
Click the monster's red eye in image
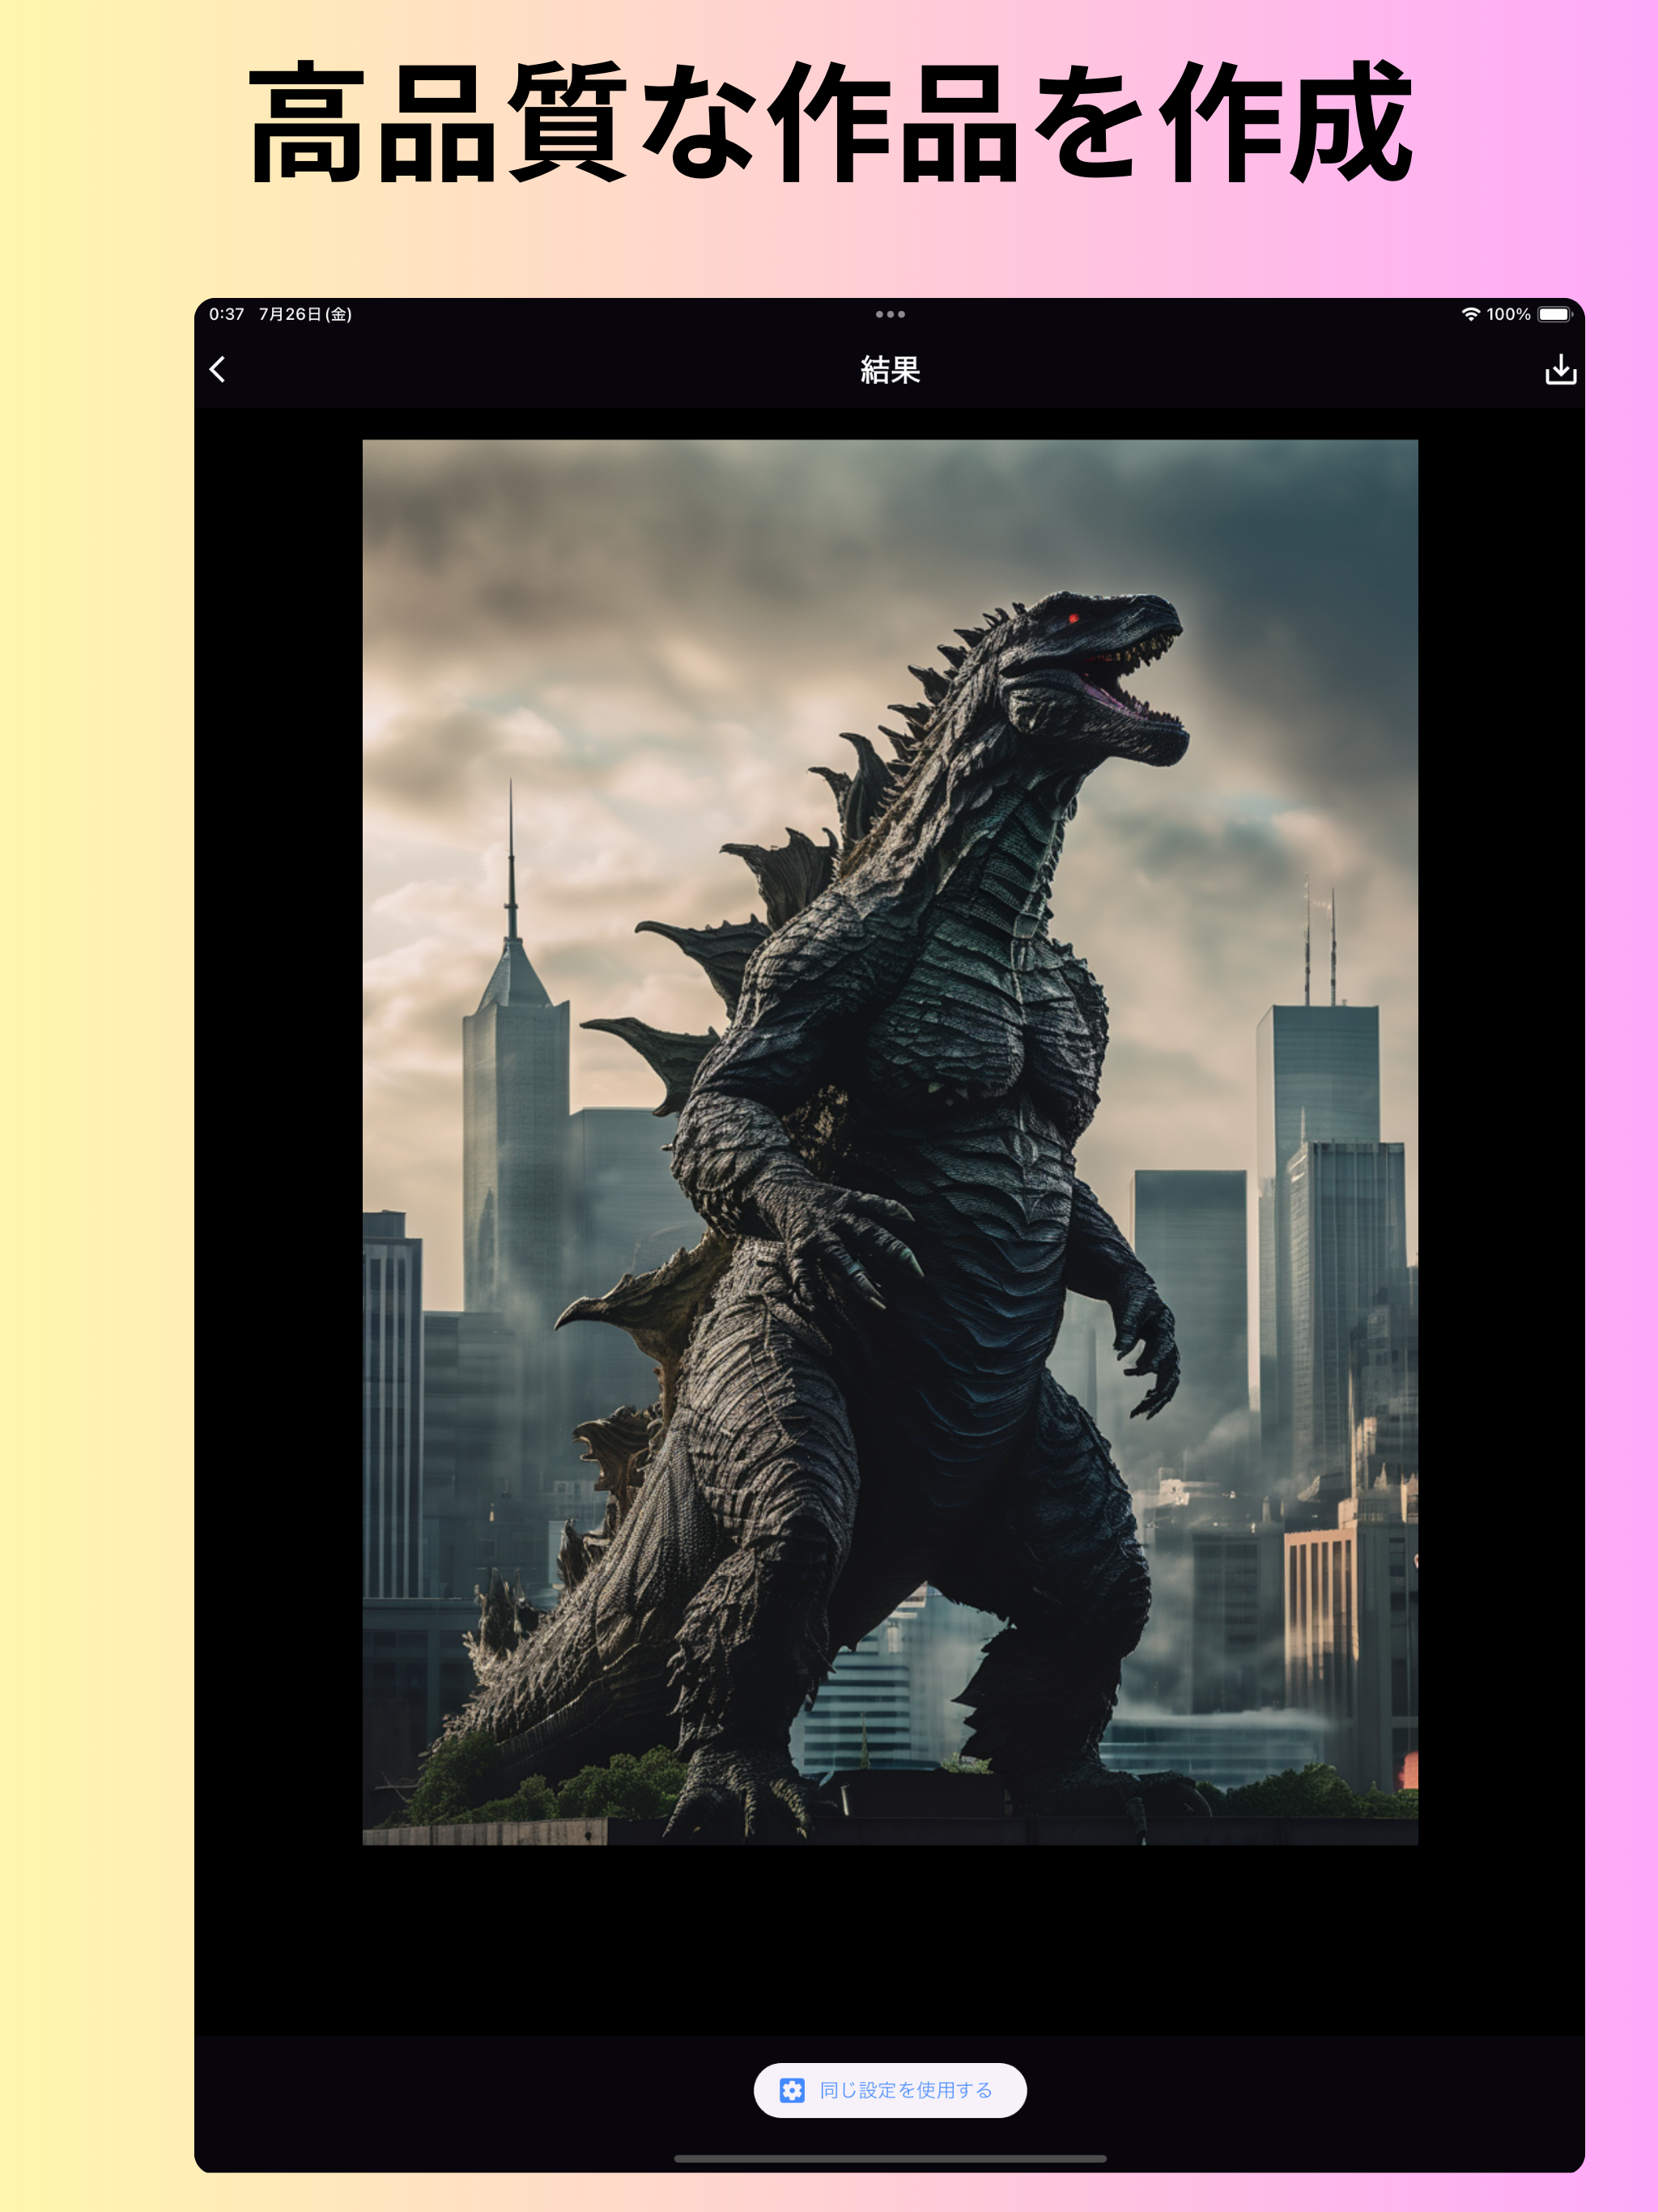point(1074,619)
